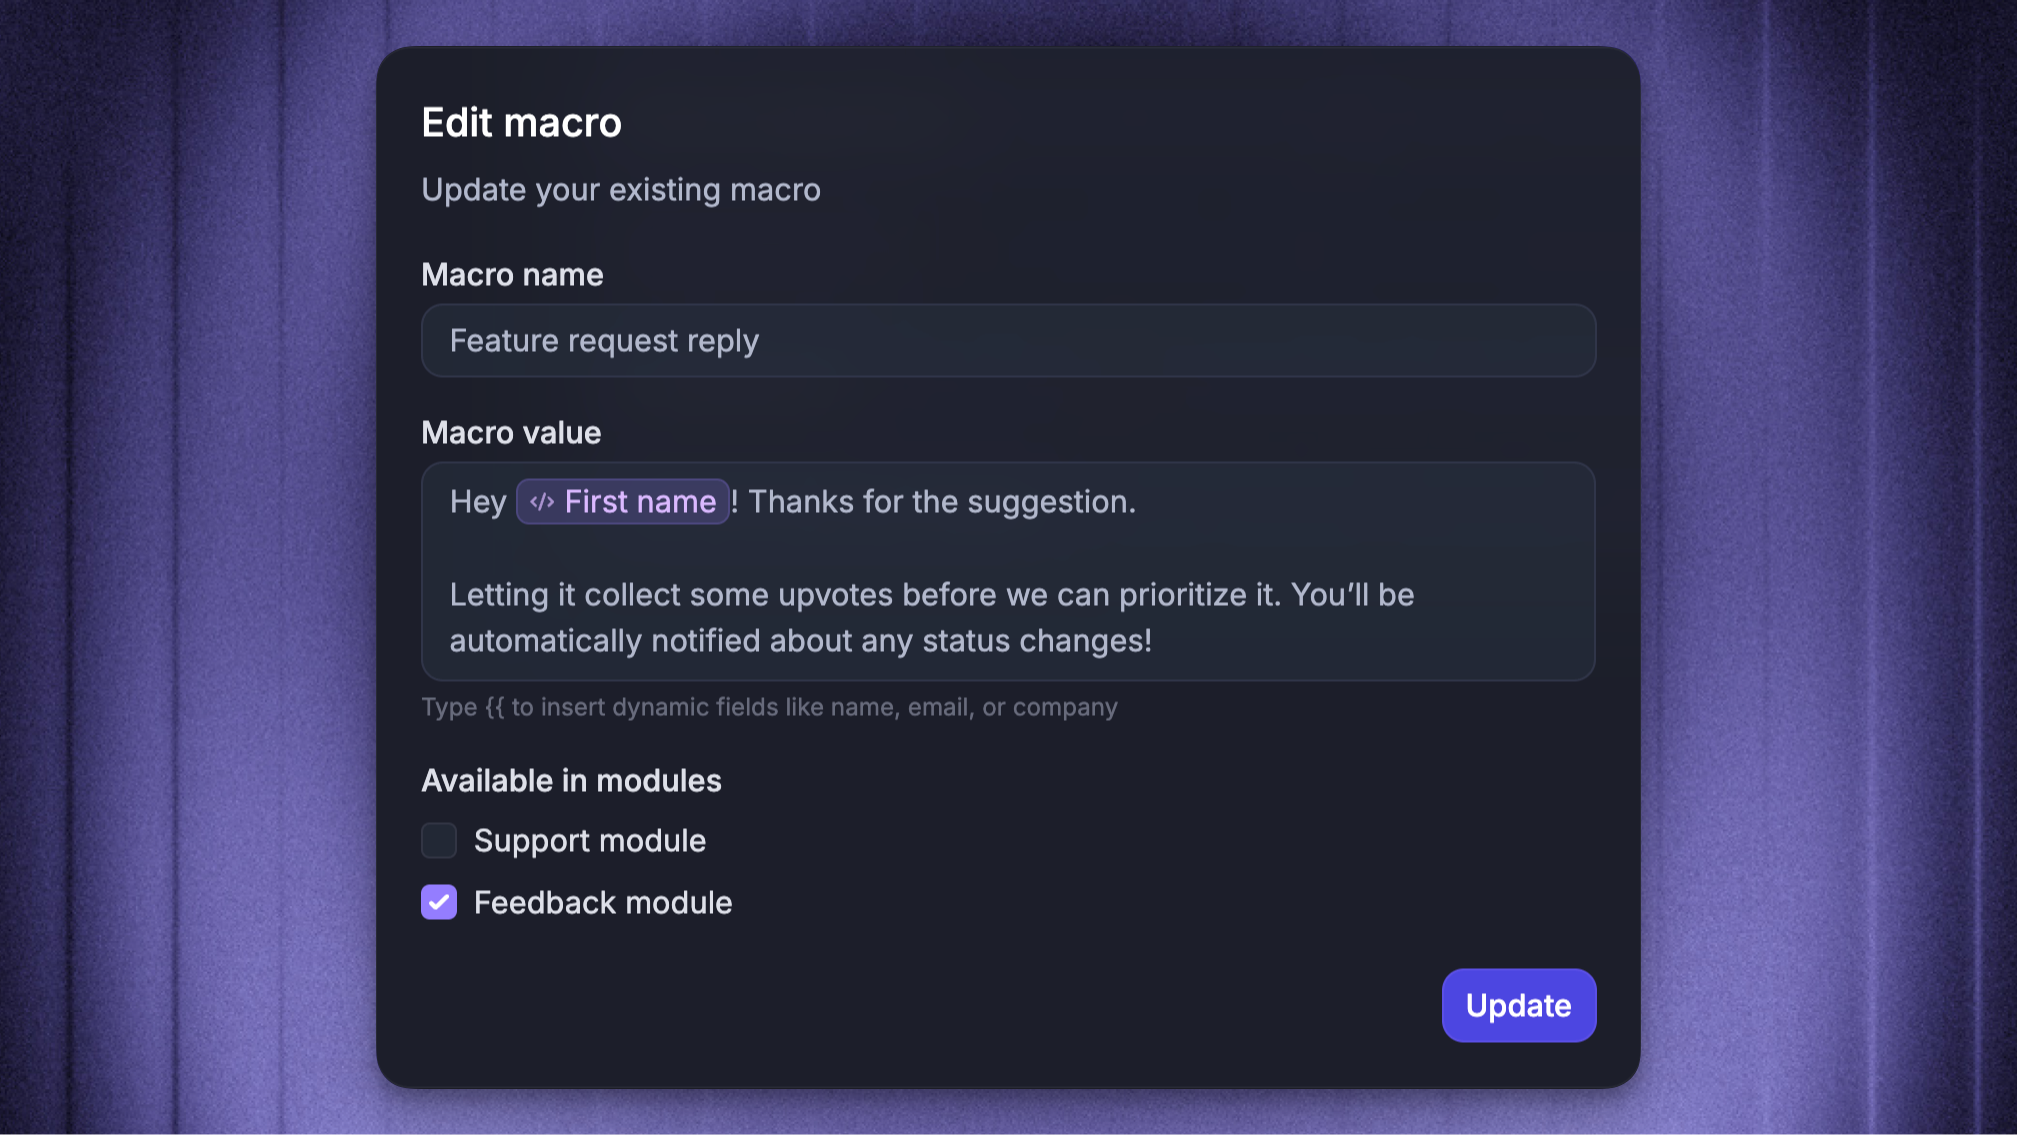Place cursor in Thanks for the suggestion text
Screen dimensions: 2017x1135
coord(942,502)
